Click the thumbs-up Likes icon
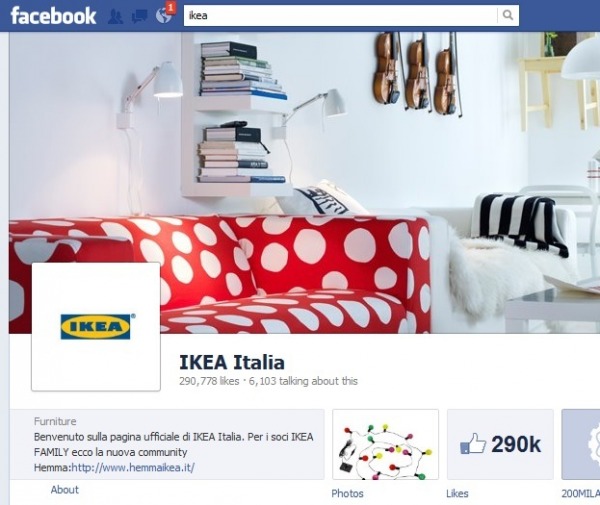Screen dimensions: 600x505 pos(473,444)
